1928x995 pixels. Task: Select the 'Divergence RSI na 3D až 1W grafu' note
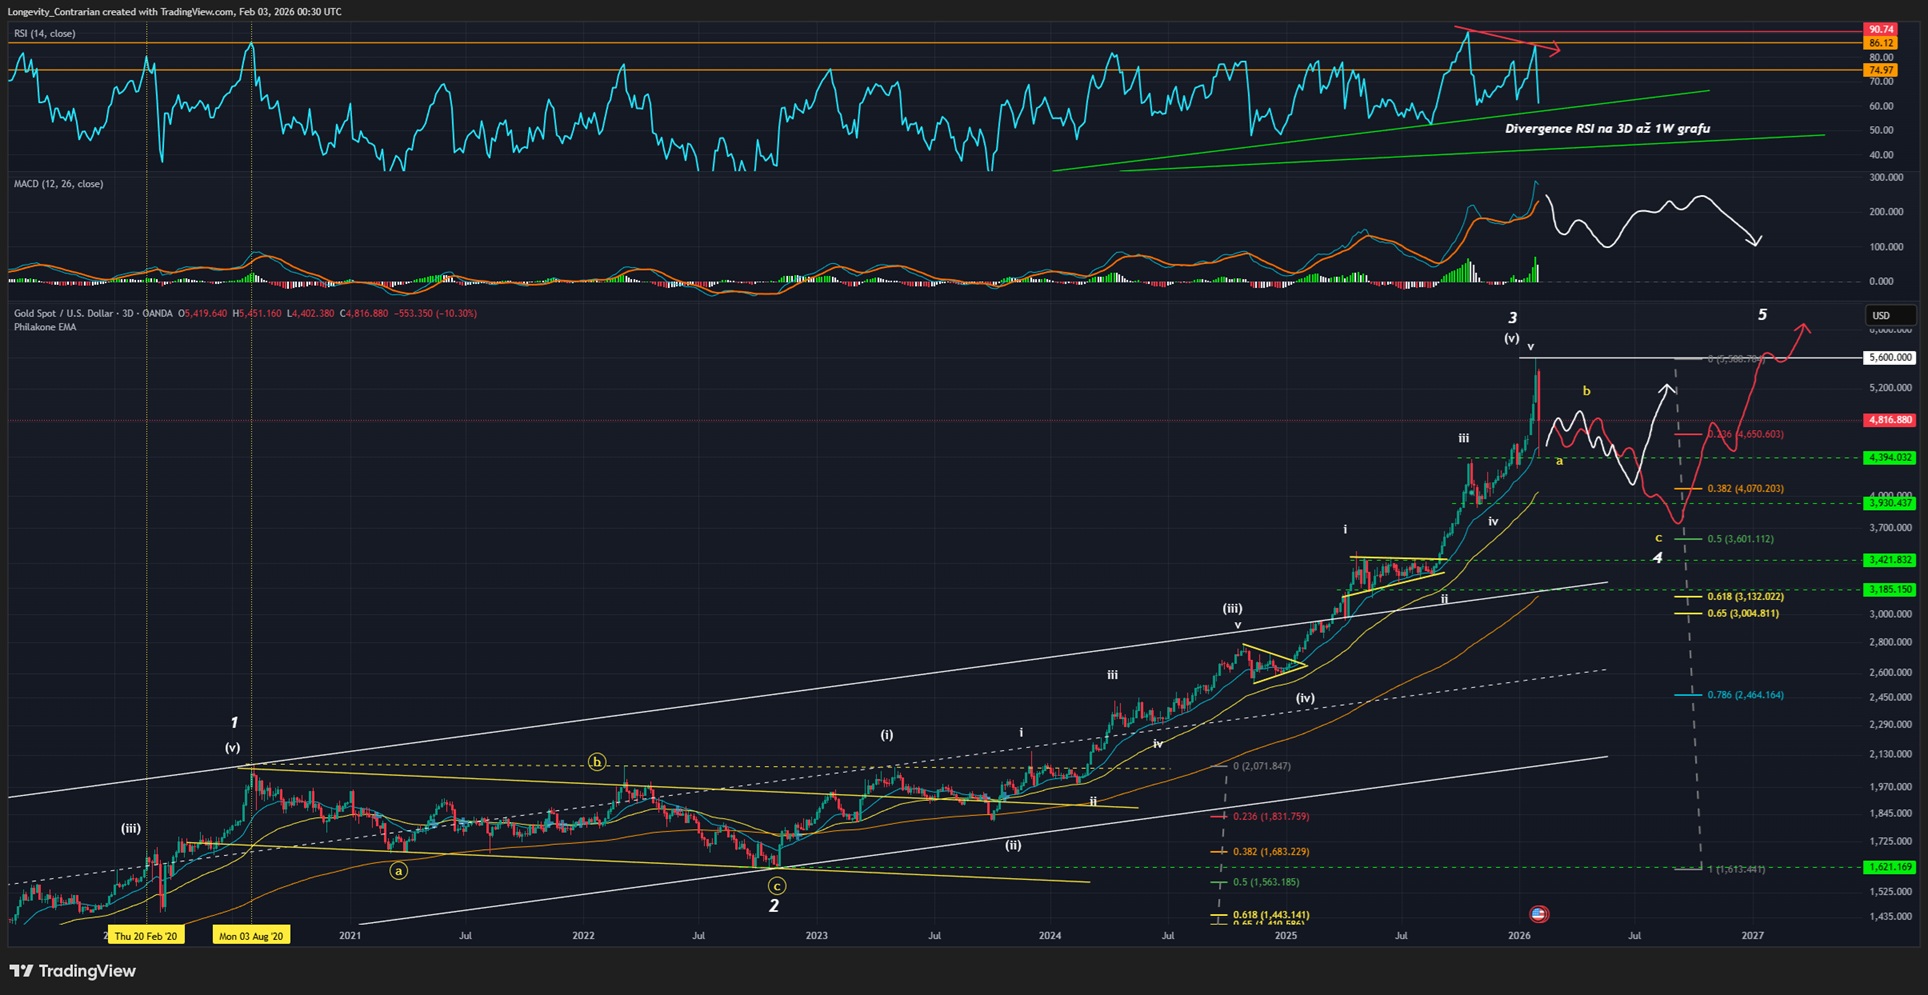point(1607,128)
